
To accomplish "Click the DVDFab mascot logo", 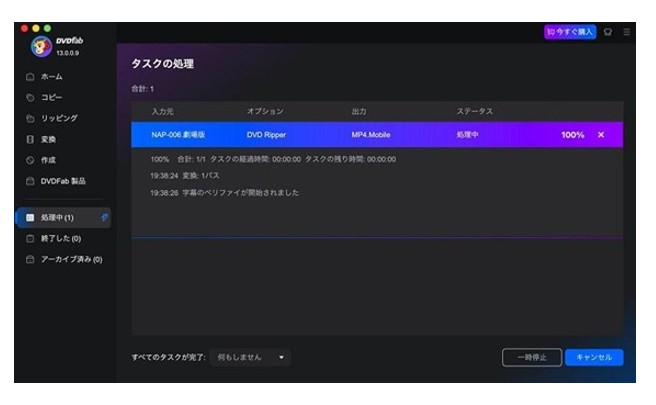I will tap(41, 46).
